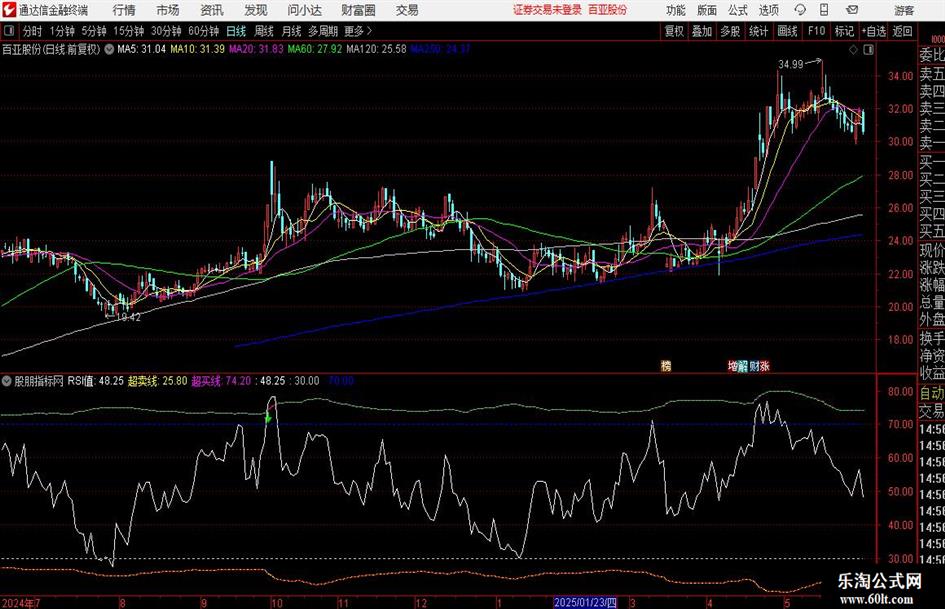Click the mobile phone icon
945x609 pixels.
pyautogui.click(x=824, y=10)
